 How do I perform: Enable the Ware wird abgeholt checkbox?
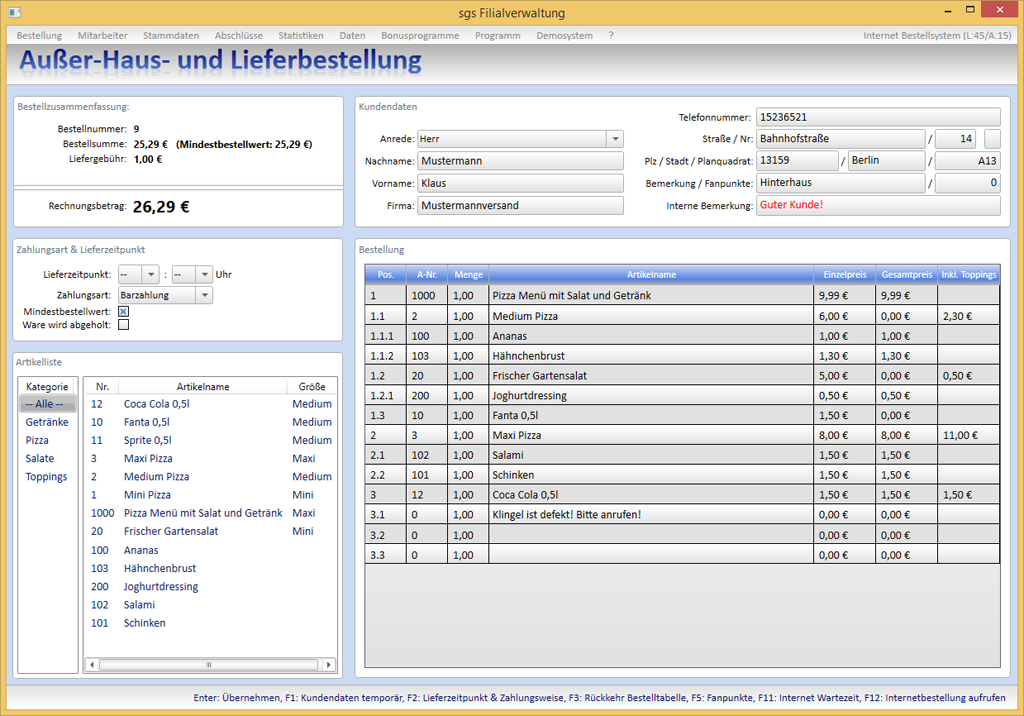(123, 325)
